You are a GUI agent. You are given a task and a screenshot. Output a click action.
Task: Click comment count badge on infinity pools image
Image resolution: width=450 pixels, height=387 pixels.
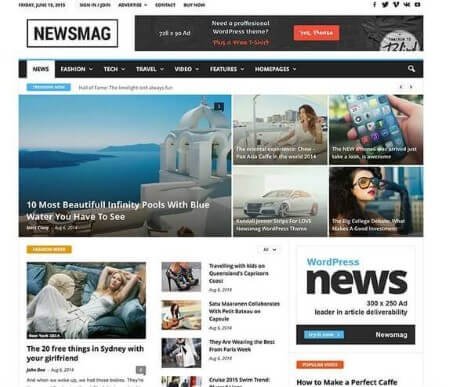(x=219, y=107)
